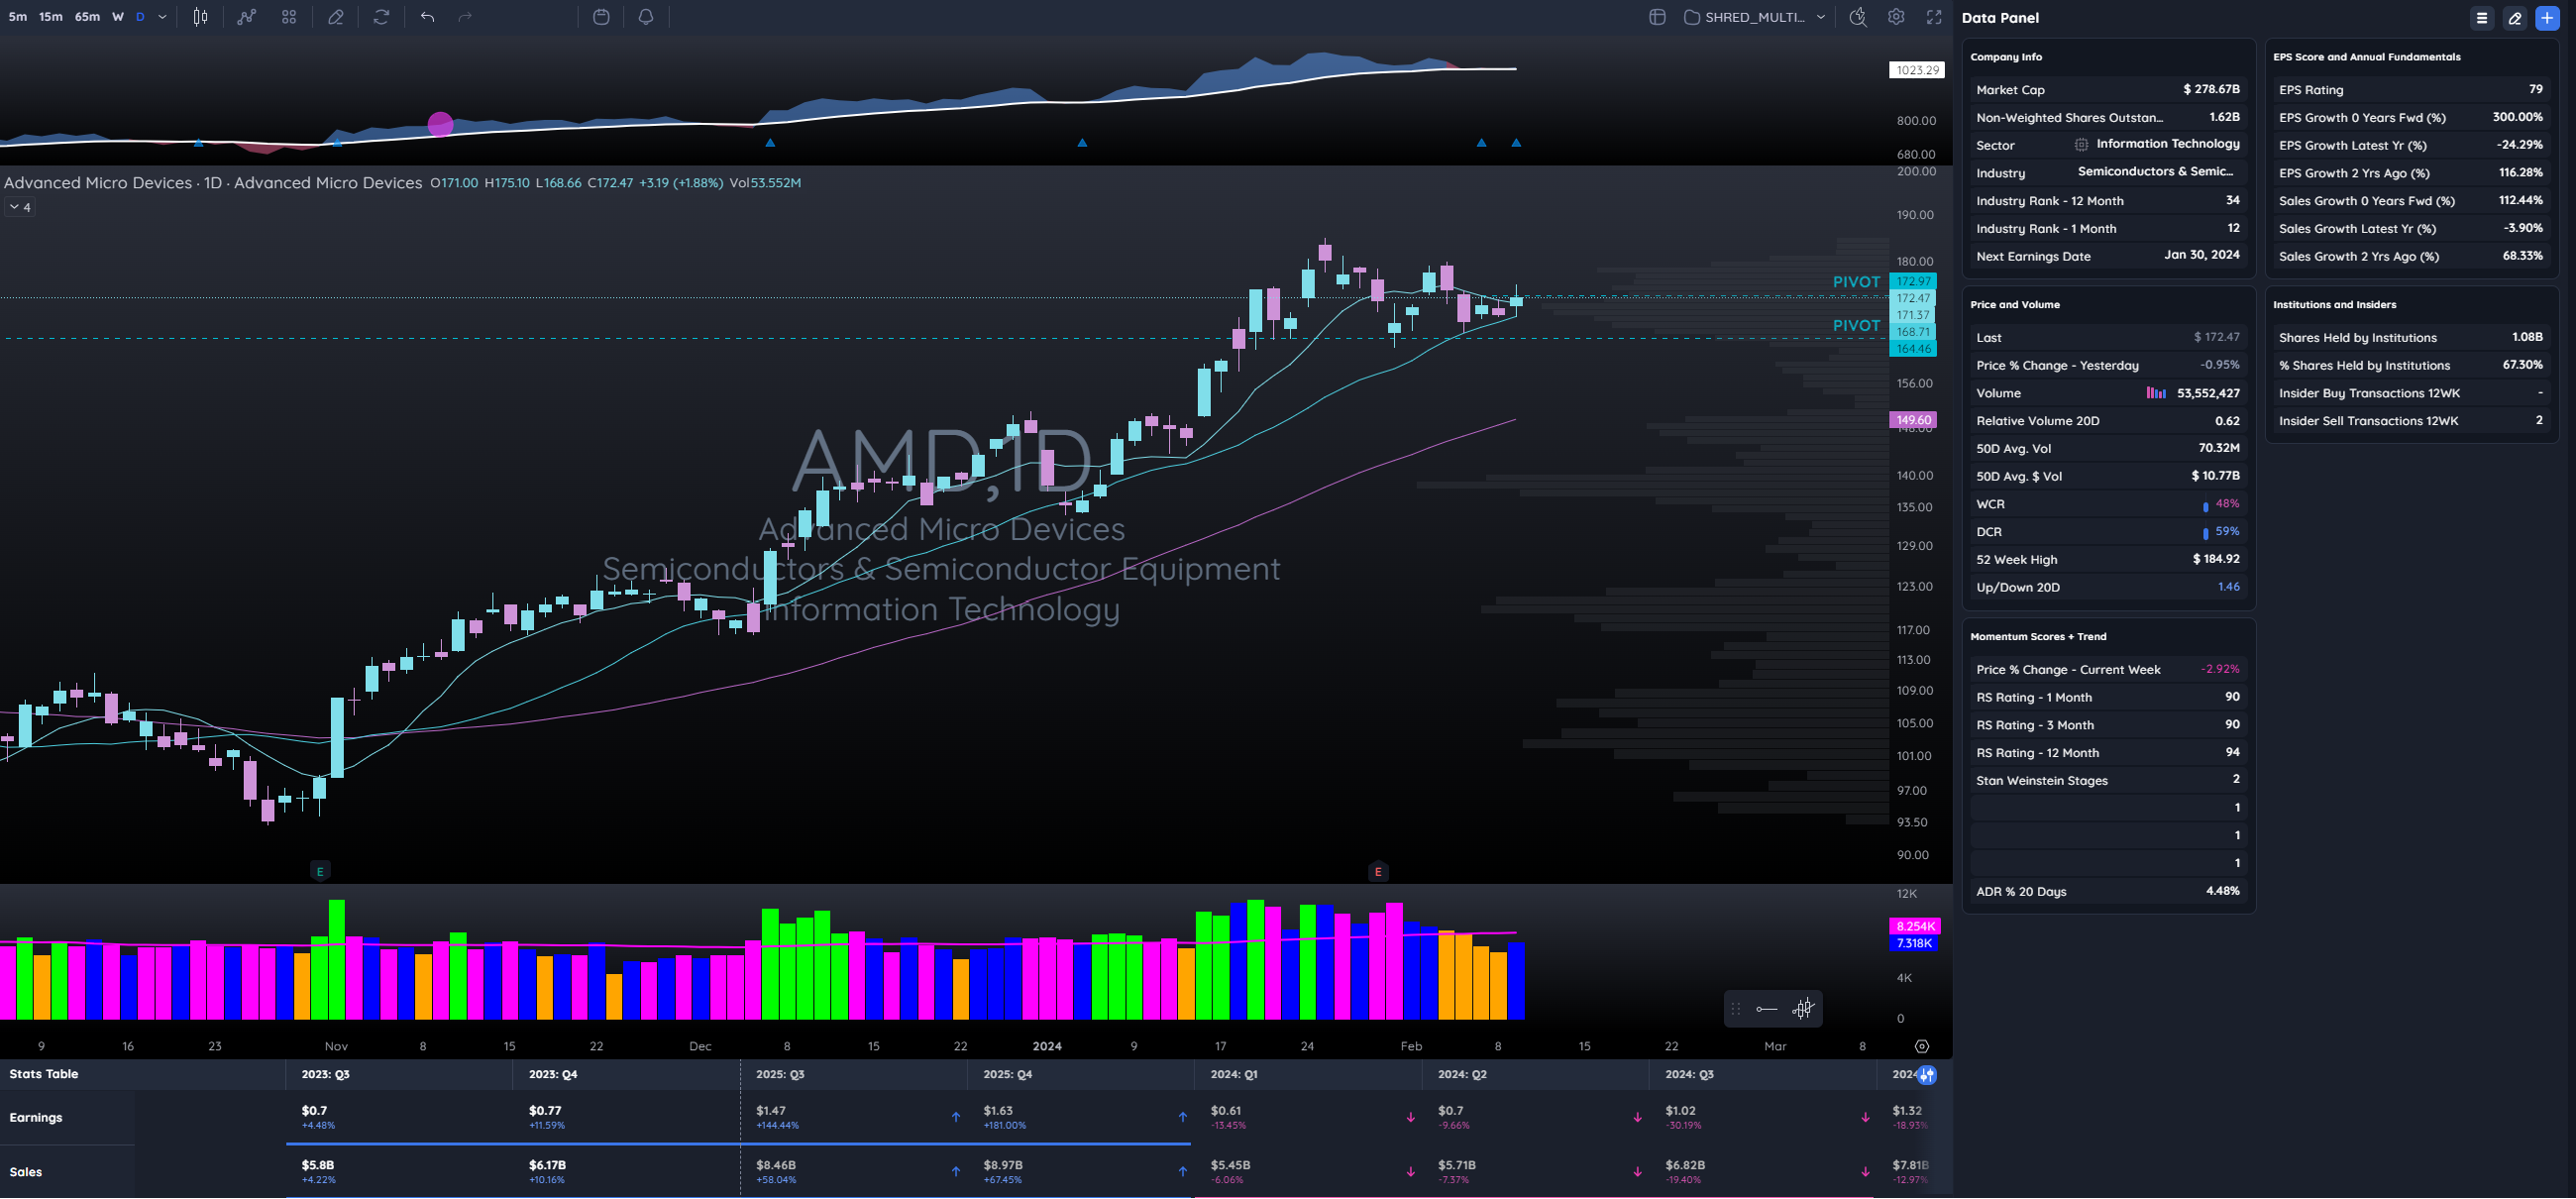Click the blue plus button in Data Panel
Viewport: 2576px width, 1199px height.
coord(2547,18)
